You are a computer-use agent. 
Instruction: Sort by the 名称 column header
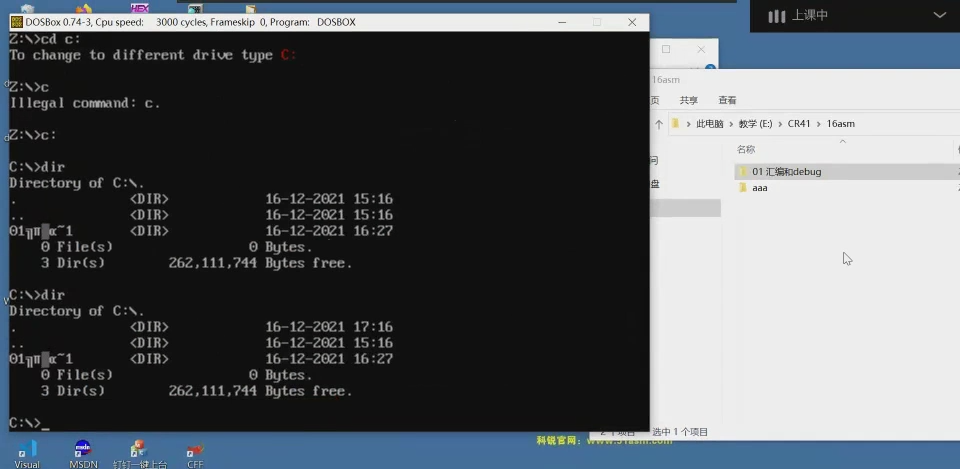[746, 149]
